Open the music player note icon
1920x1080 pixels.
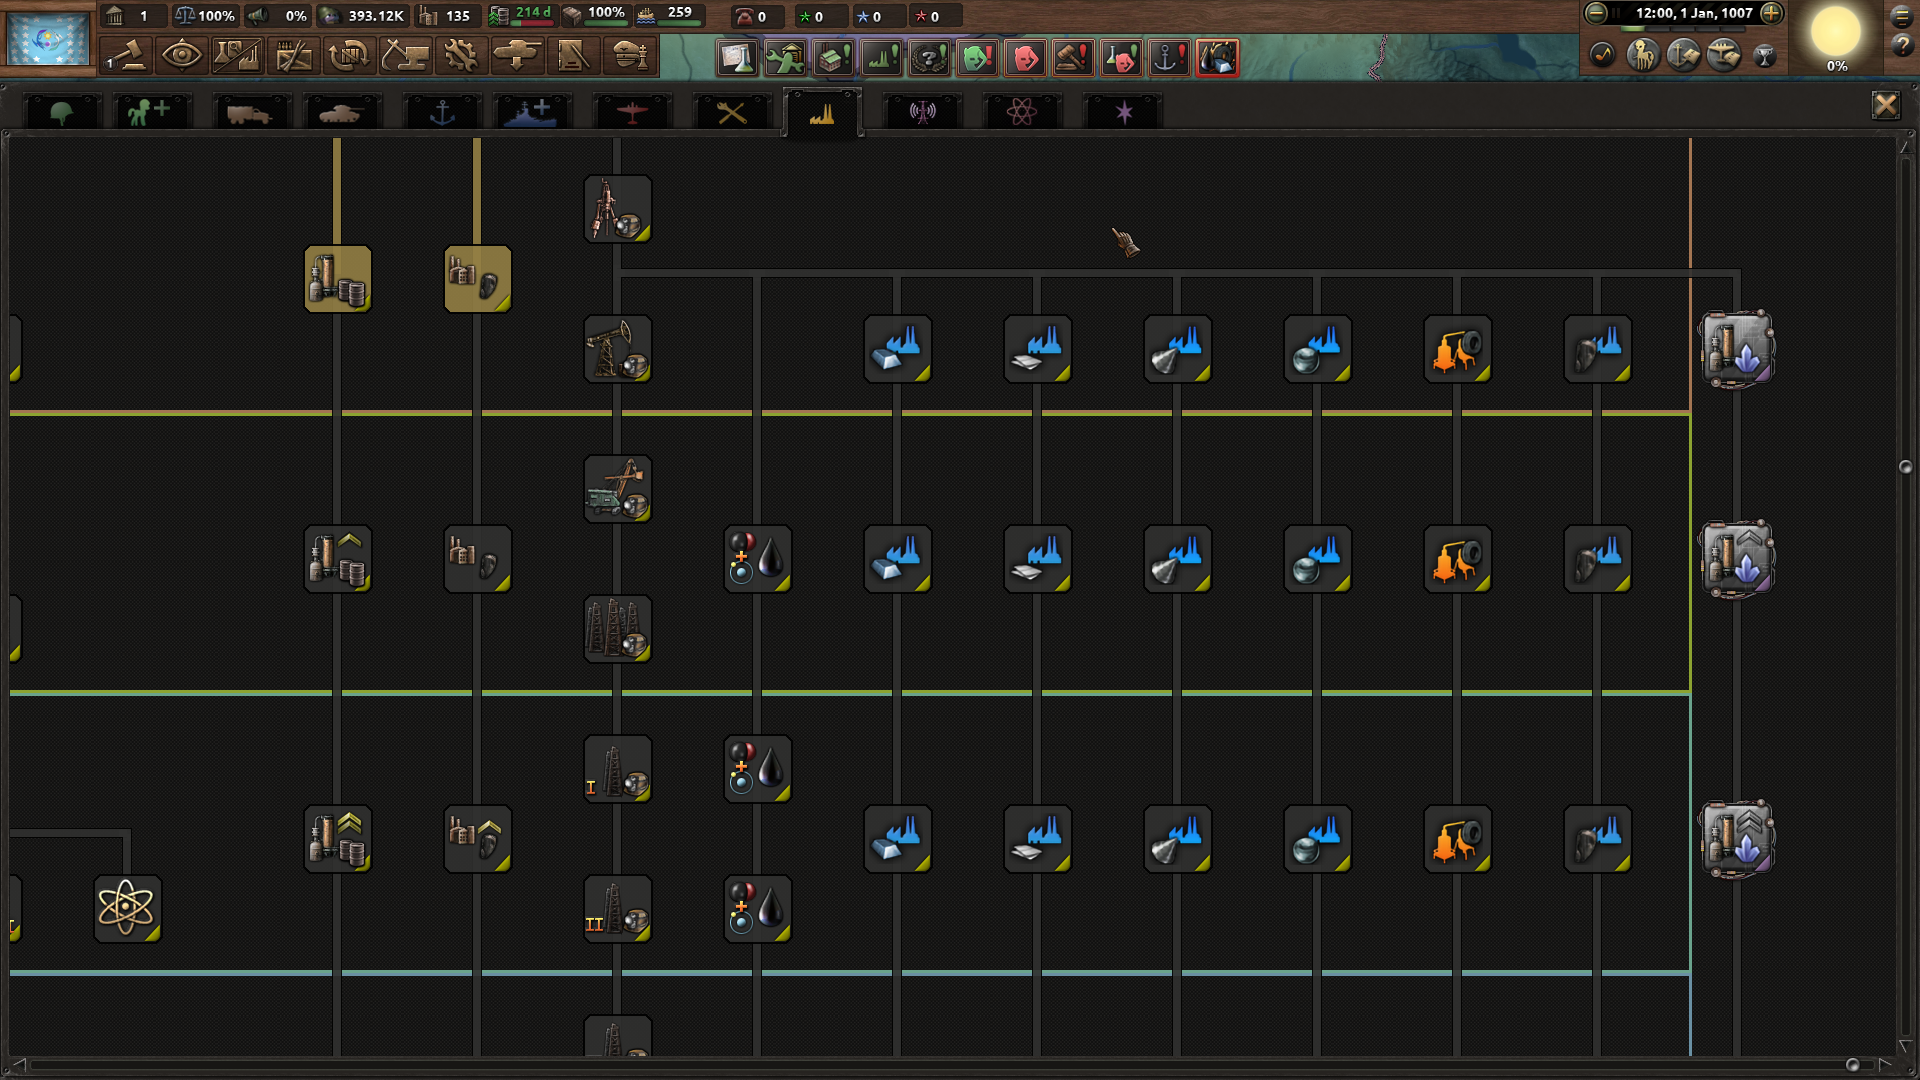[x=1602, y=55]
